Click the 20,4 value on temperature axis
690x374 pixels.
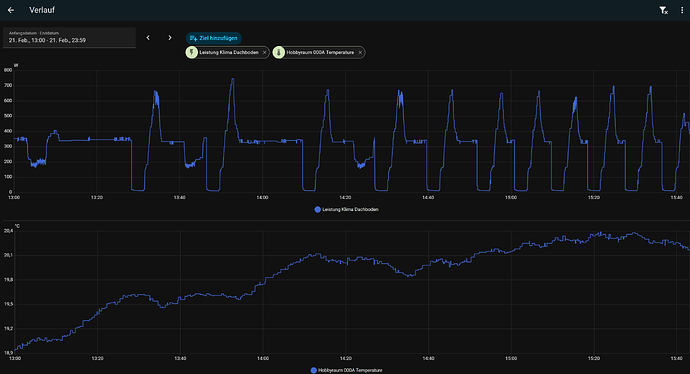click(x=8, y=231)
